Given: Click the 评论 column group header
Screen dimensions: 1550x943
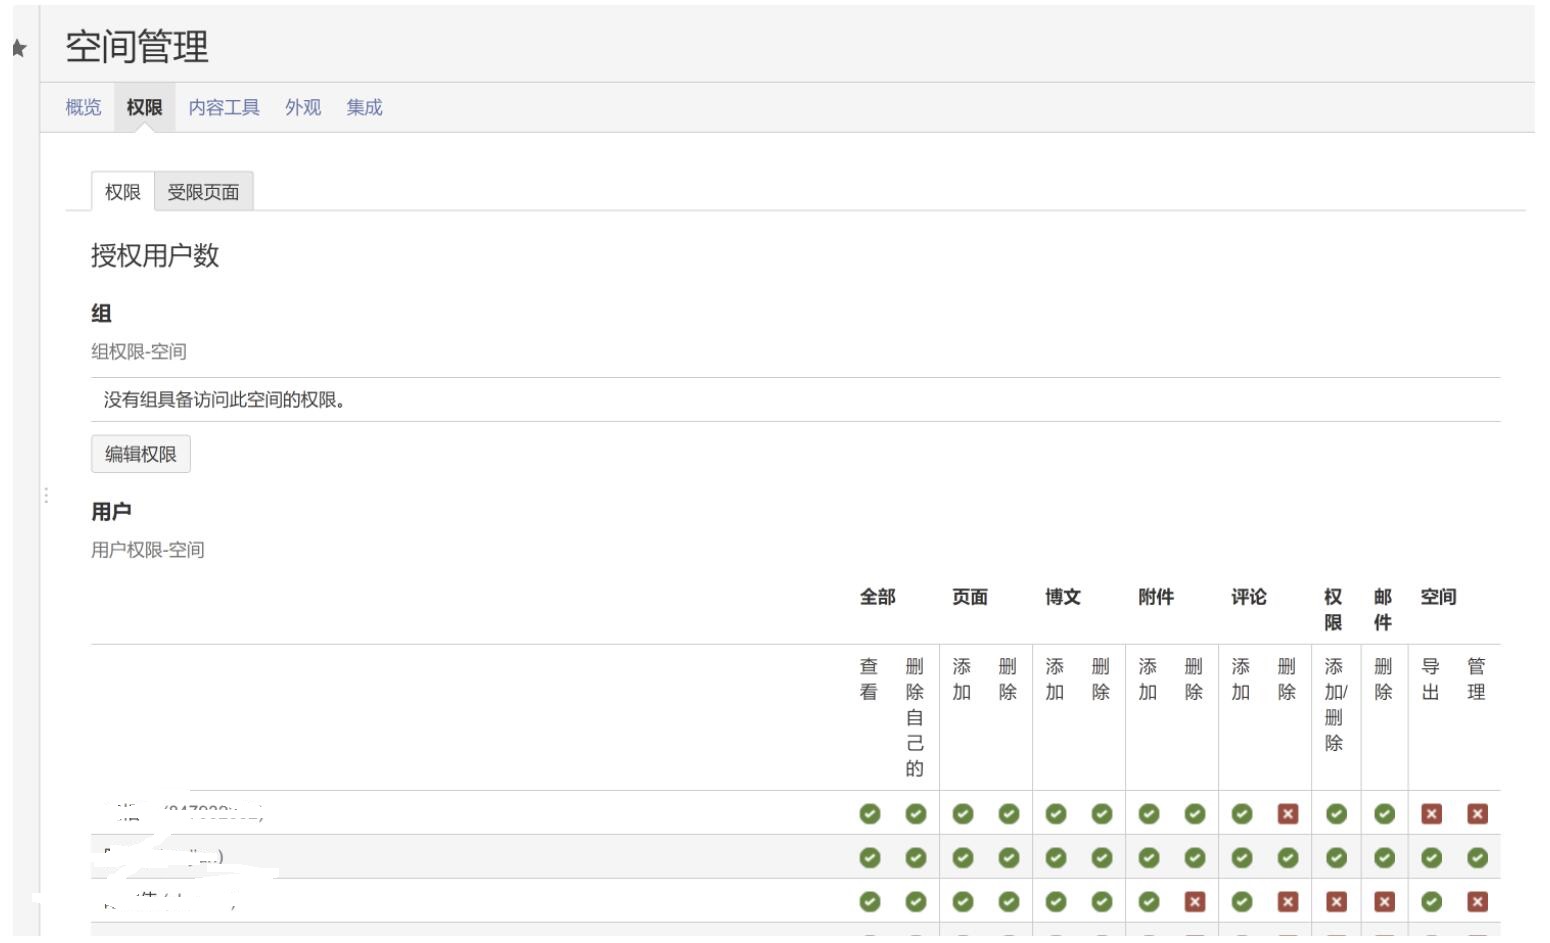Looking at the screenshot, I should [x=1249, y=597].
